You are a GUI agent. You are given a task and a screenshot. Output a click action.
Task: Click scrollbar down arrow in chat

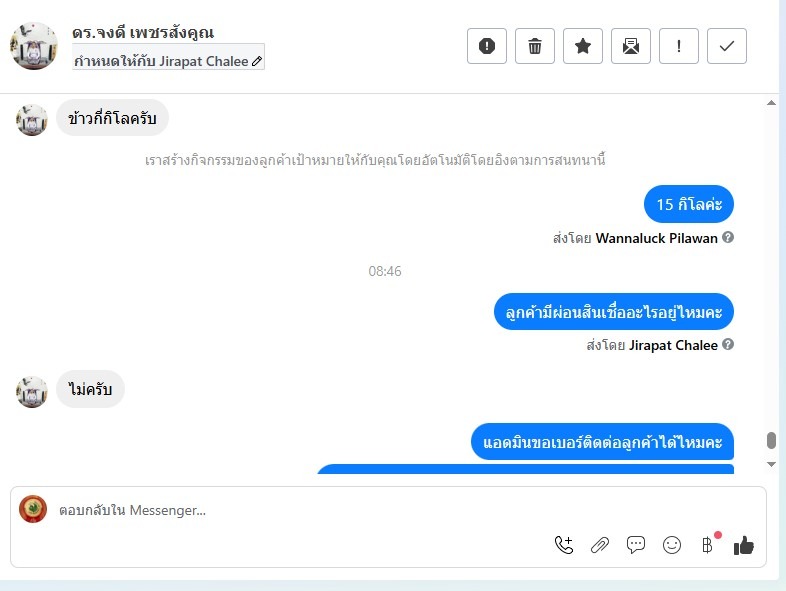[x=771, y=464]
